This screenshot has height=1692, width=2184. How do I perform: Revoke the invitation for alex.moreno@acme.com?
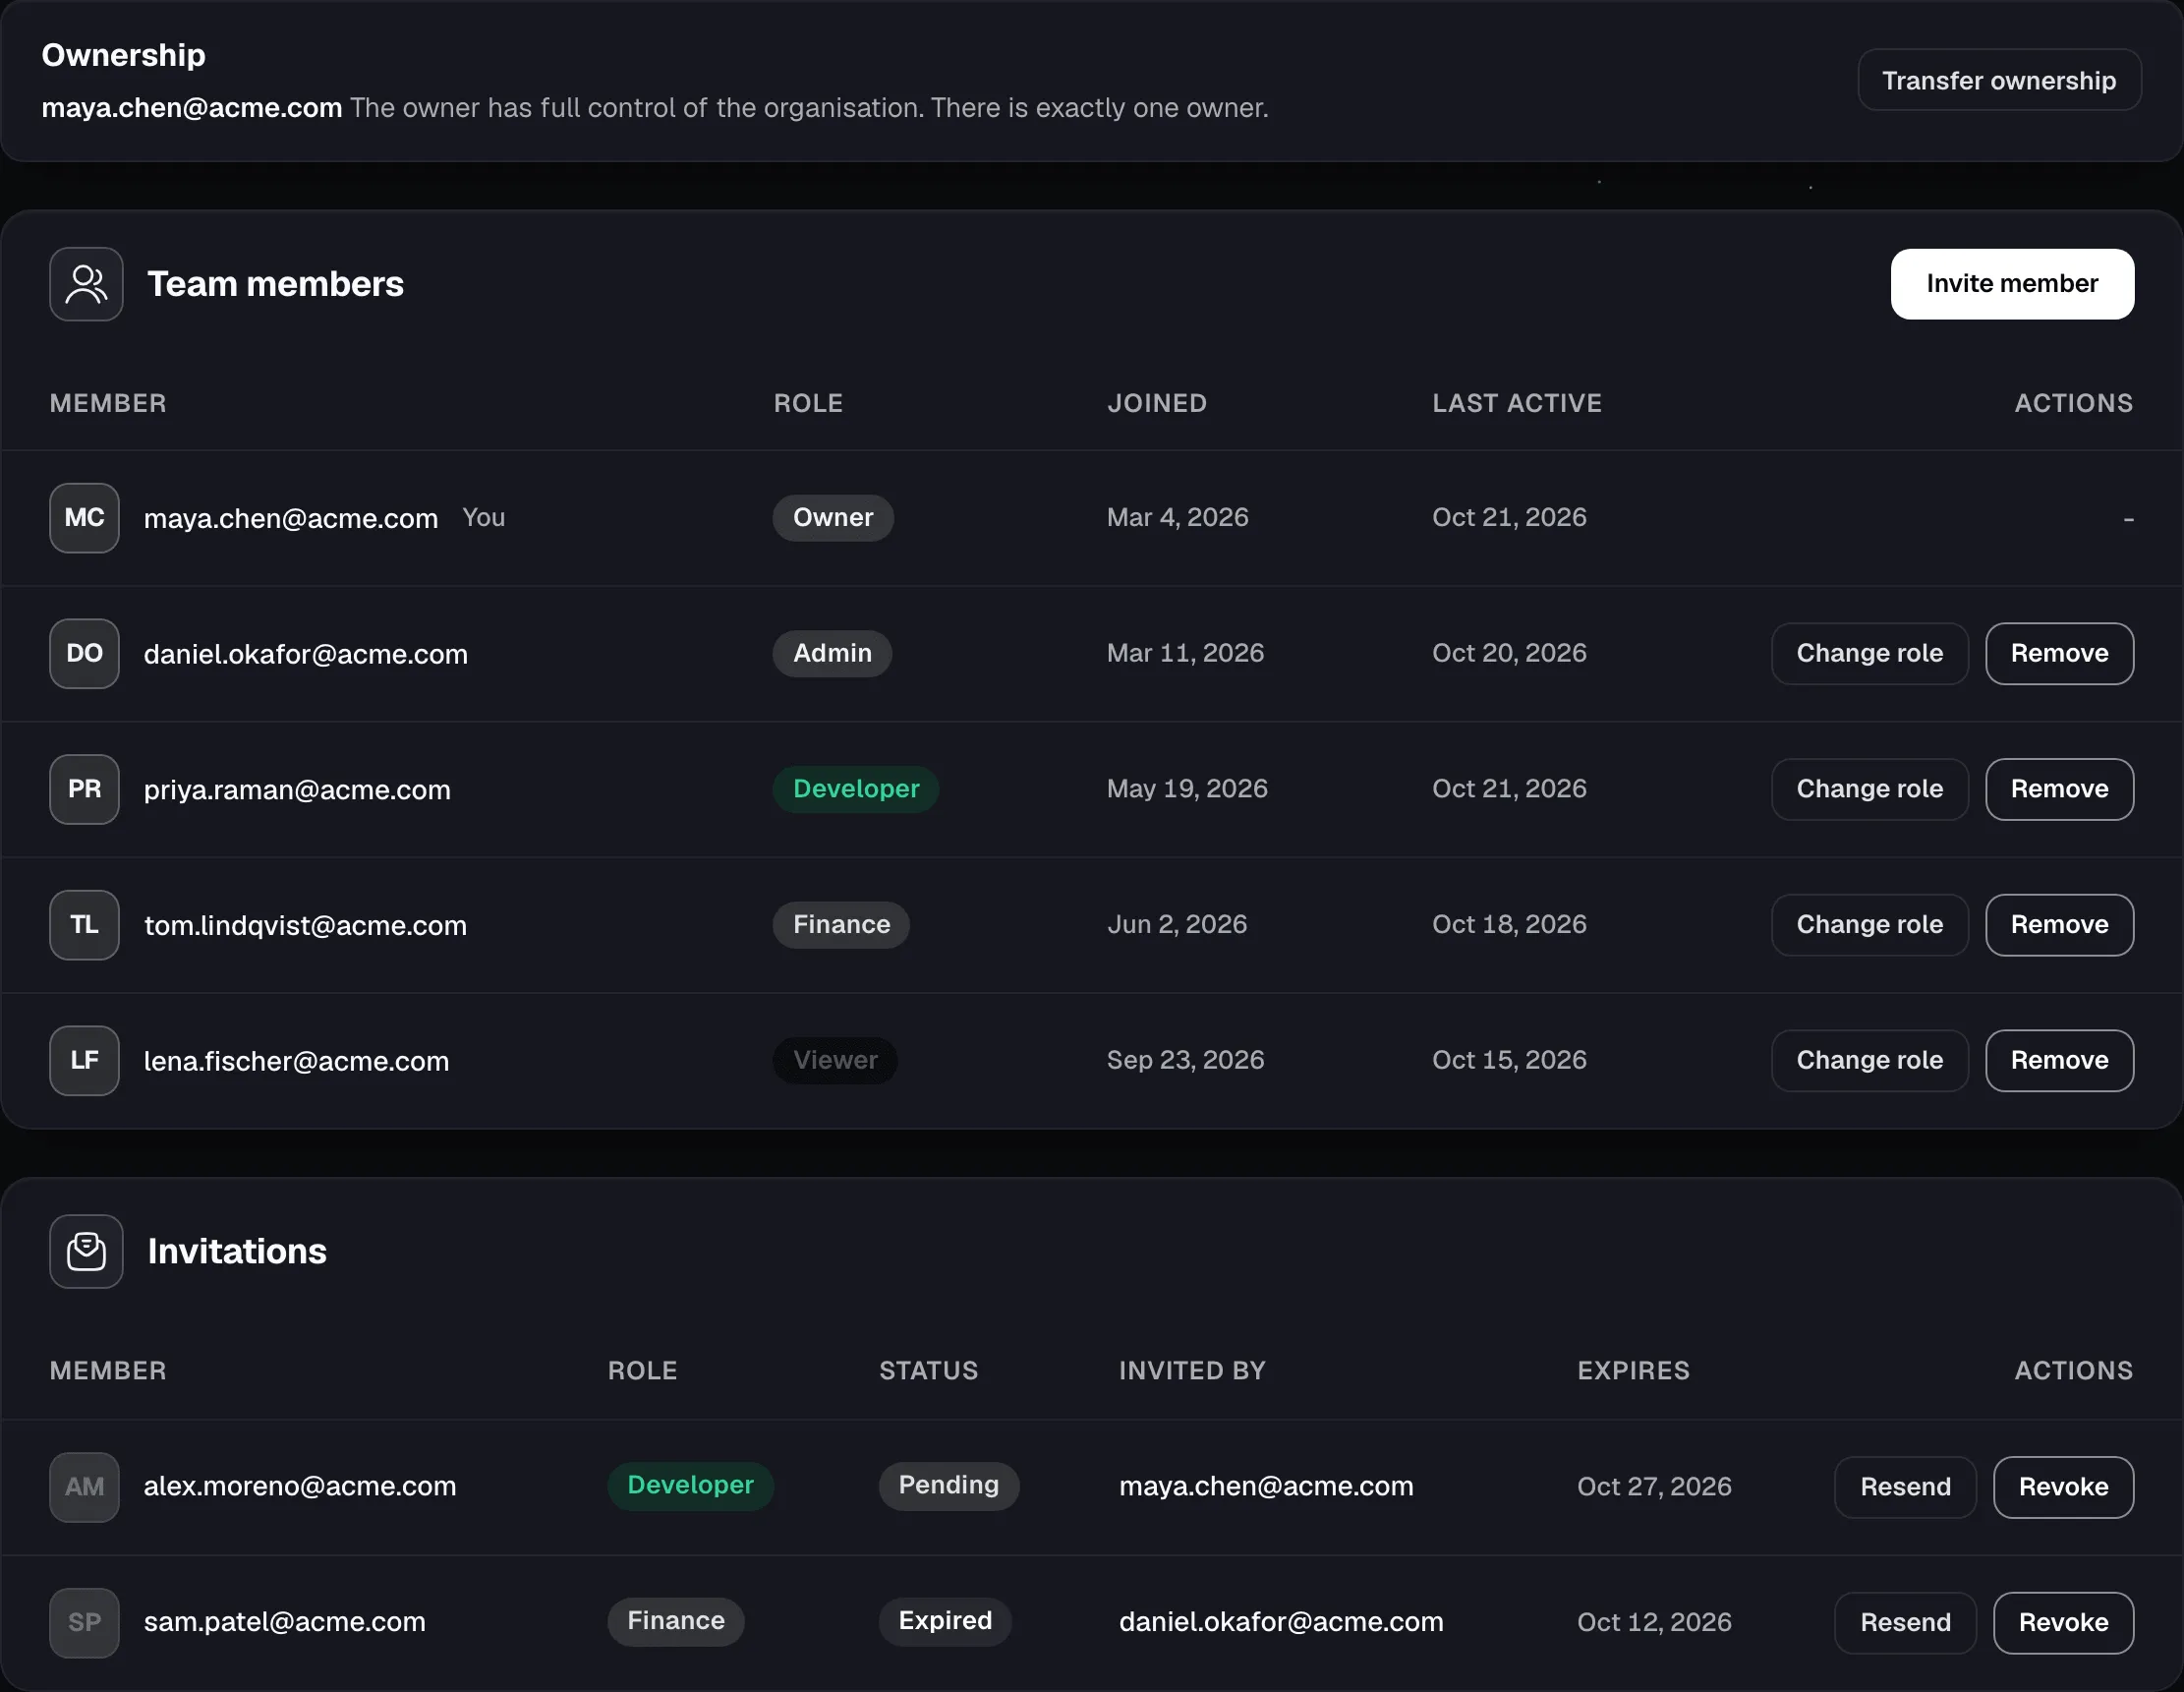coord(2063,1487)
